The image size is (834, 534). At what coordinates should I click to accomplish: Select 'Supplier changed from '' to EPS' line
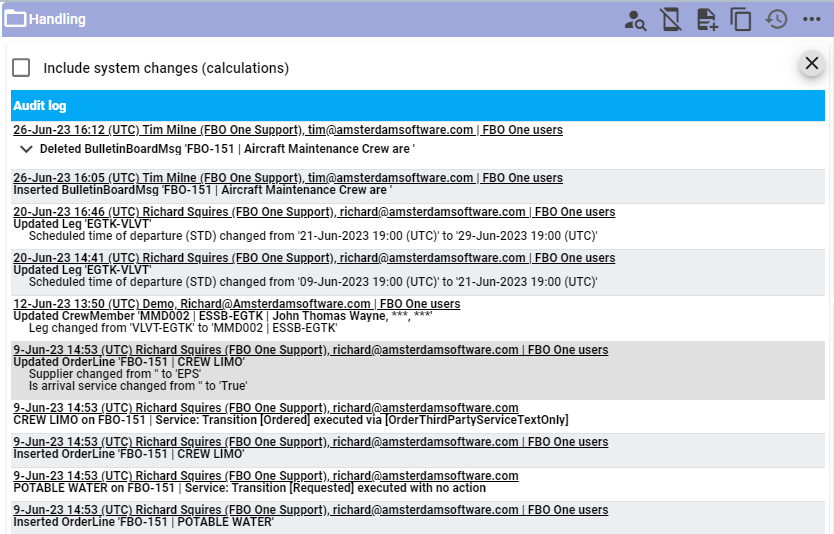(x=114, y=373)
